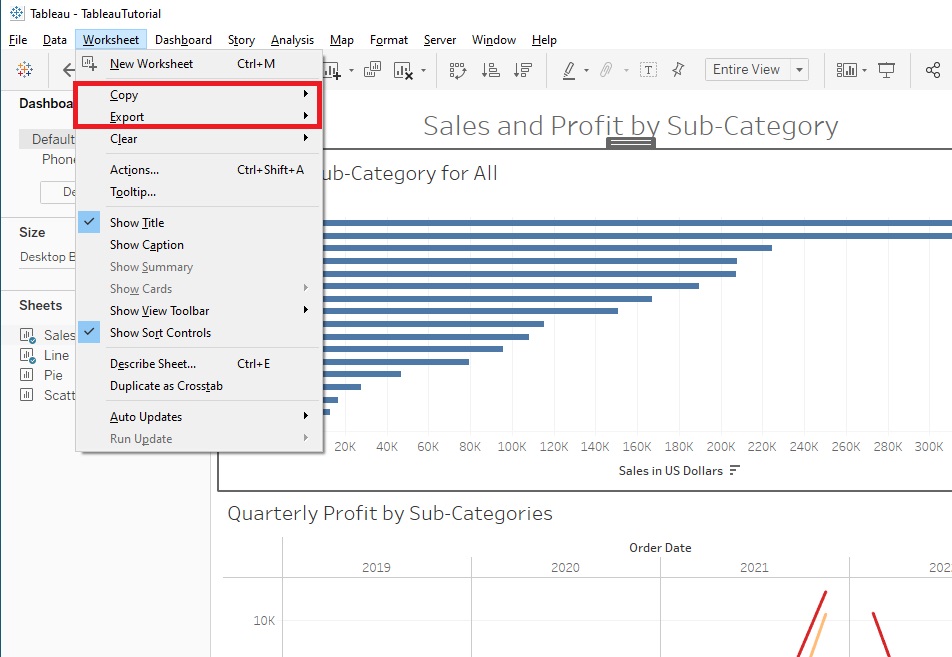The image size is (952, 657).
Task: Click the Highlight pen toolbar icon
Action: coord(569,70)
